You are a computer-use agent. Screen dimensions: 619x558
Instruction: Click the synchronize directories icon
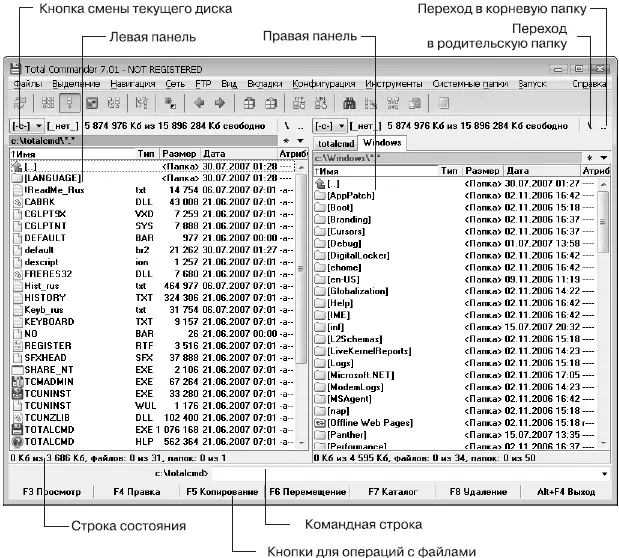(x=393, y=103)
